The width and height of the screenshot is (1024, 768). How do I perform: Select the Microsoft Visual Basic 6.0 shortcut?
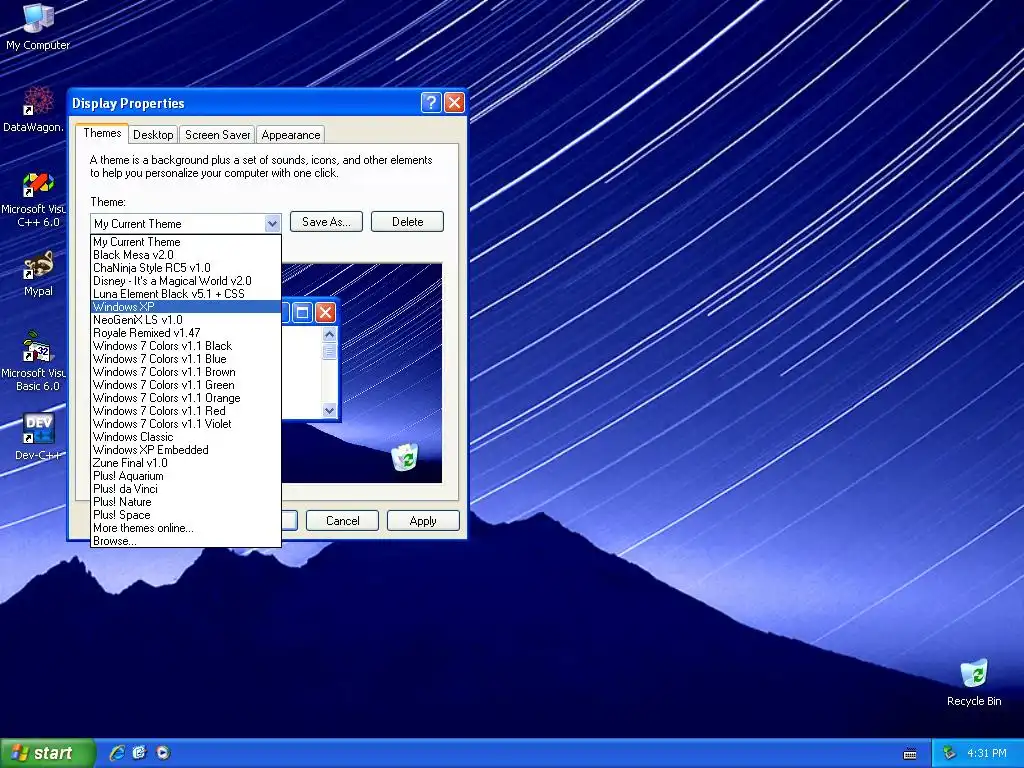pos(36,361)
